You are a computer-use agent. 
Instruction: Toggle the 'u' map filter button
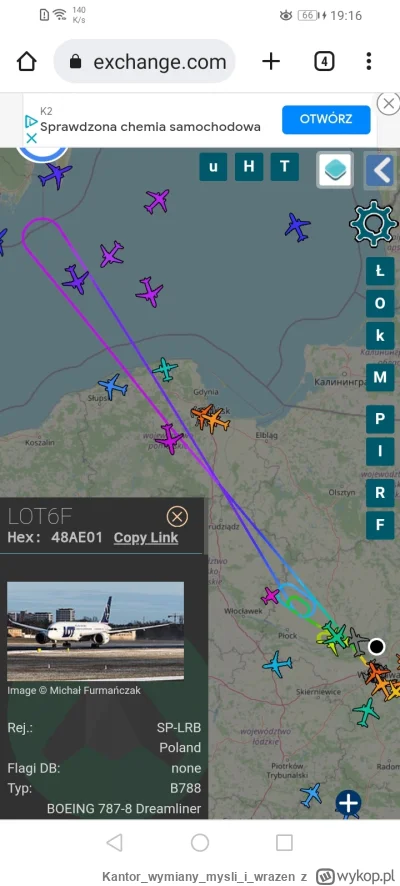point(213,166)
